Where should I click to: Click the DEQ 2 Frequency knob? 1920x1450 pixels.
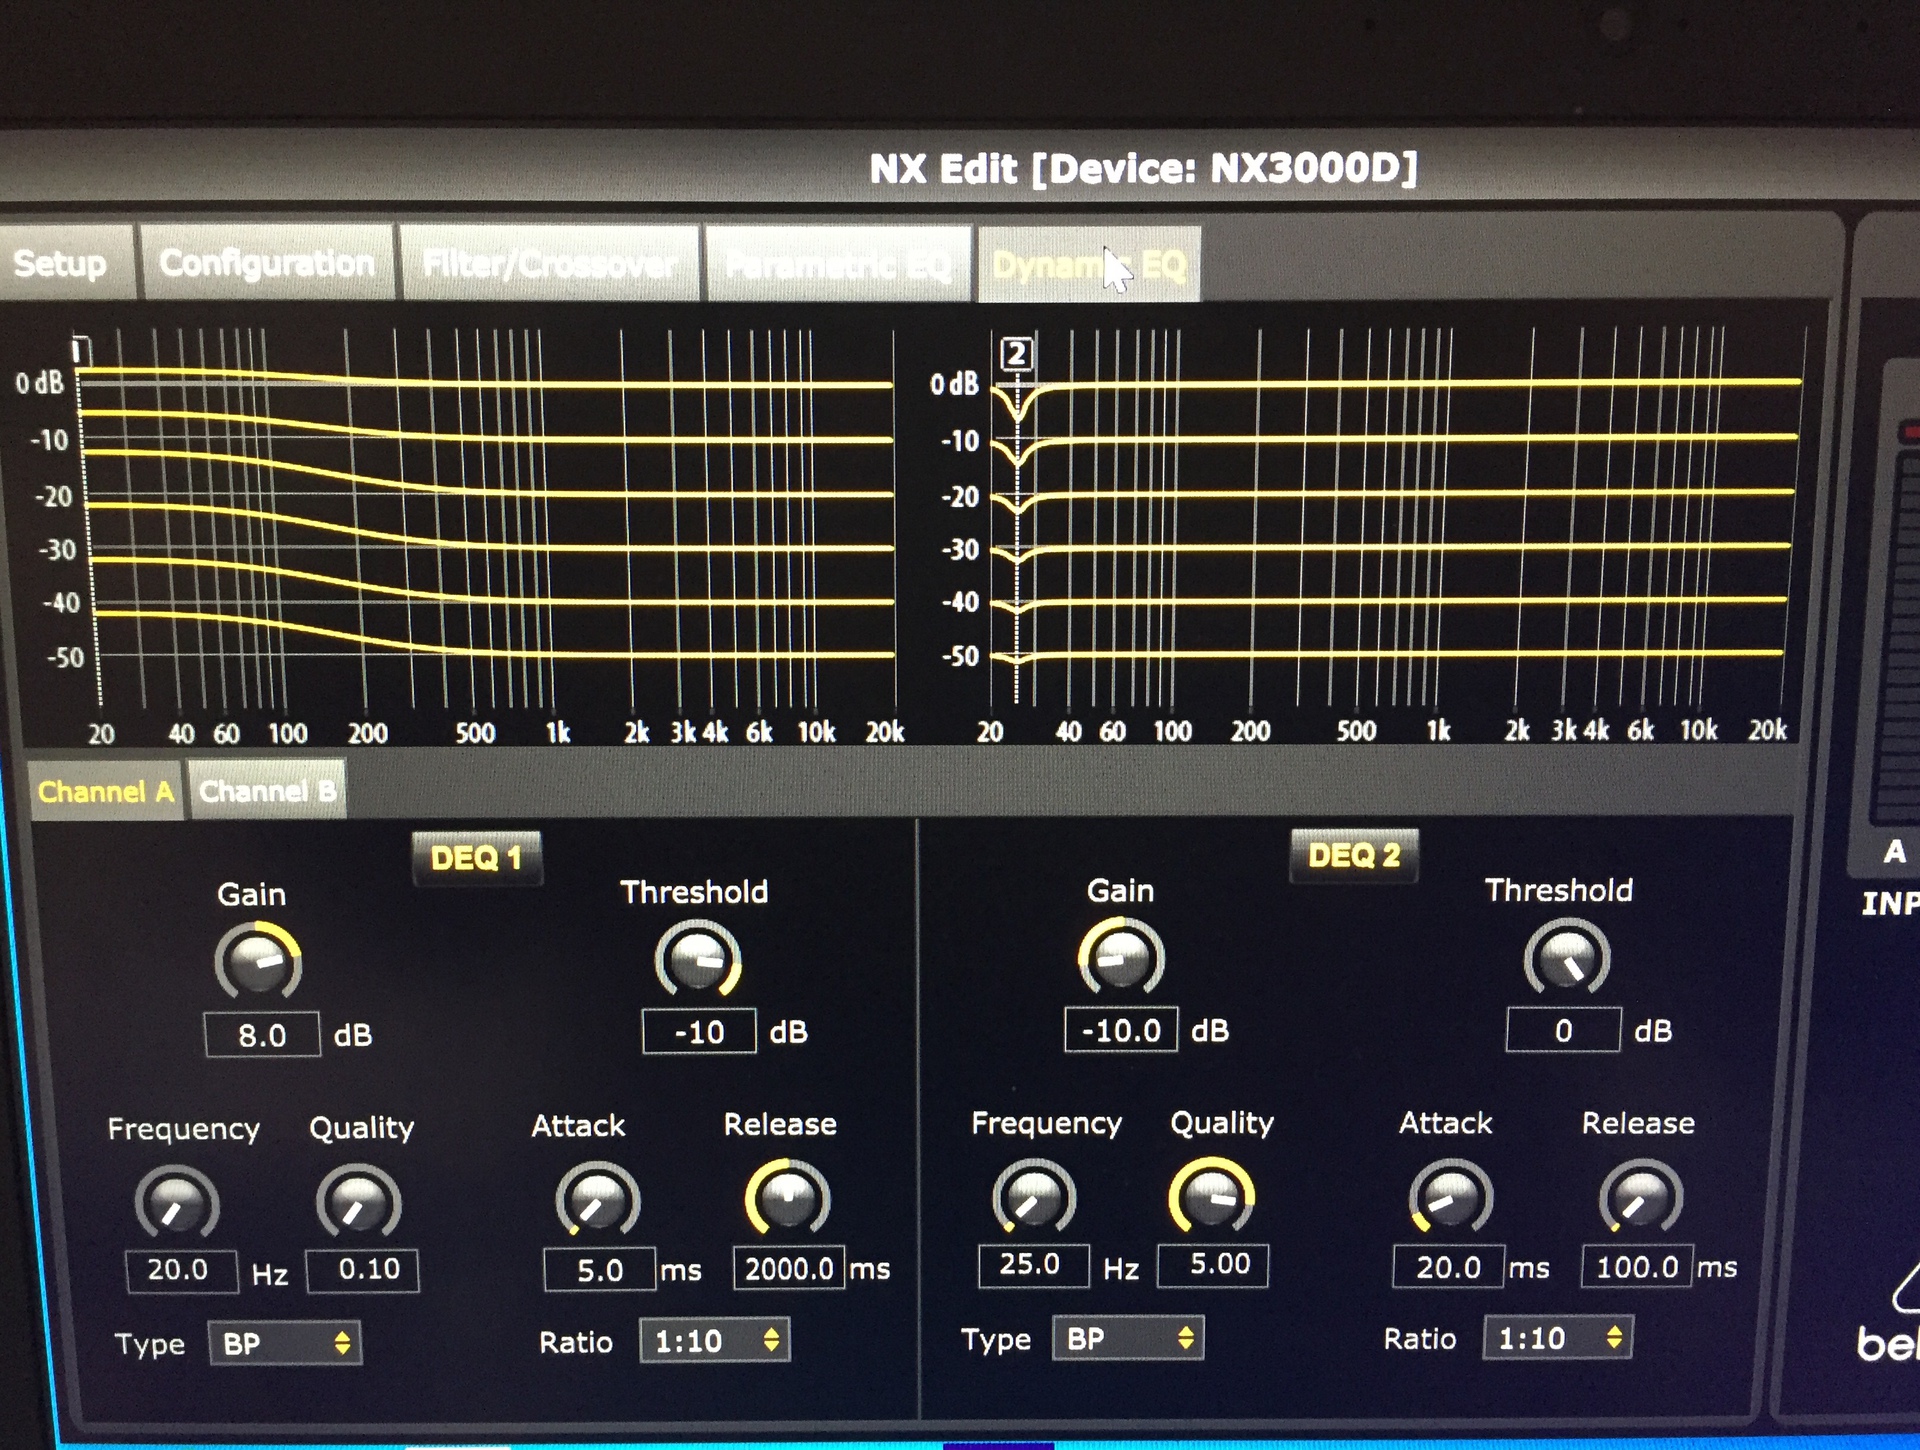click(x=1034, y=1196)
